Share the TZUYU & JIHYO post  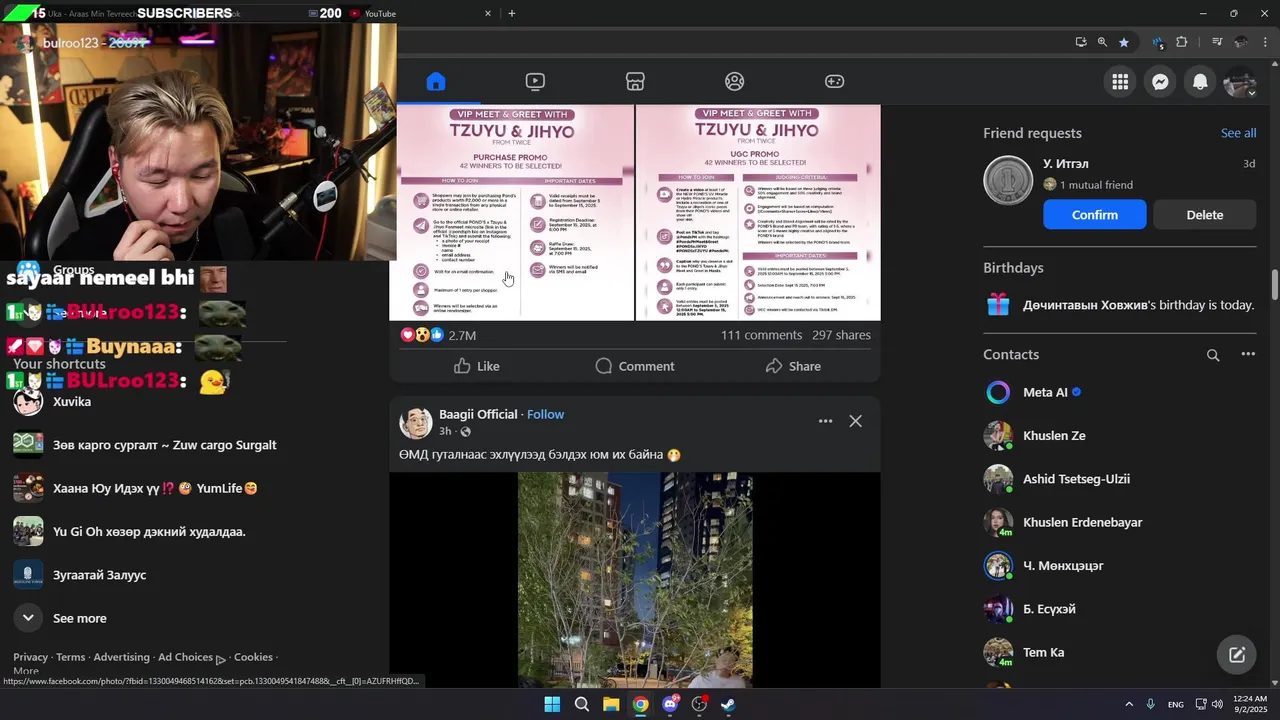pyautogui.click(x=793, y=366)
